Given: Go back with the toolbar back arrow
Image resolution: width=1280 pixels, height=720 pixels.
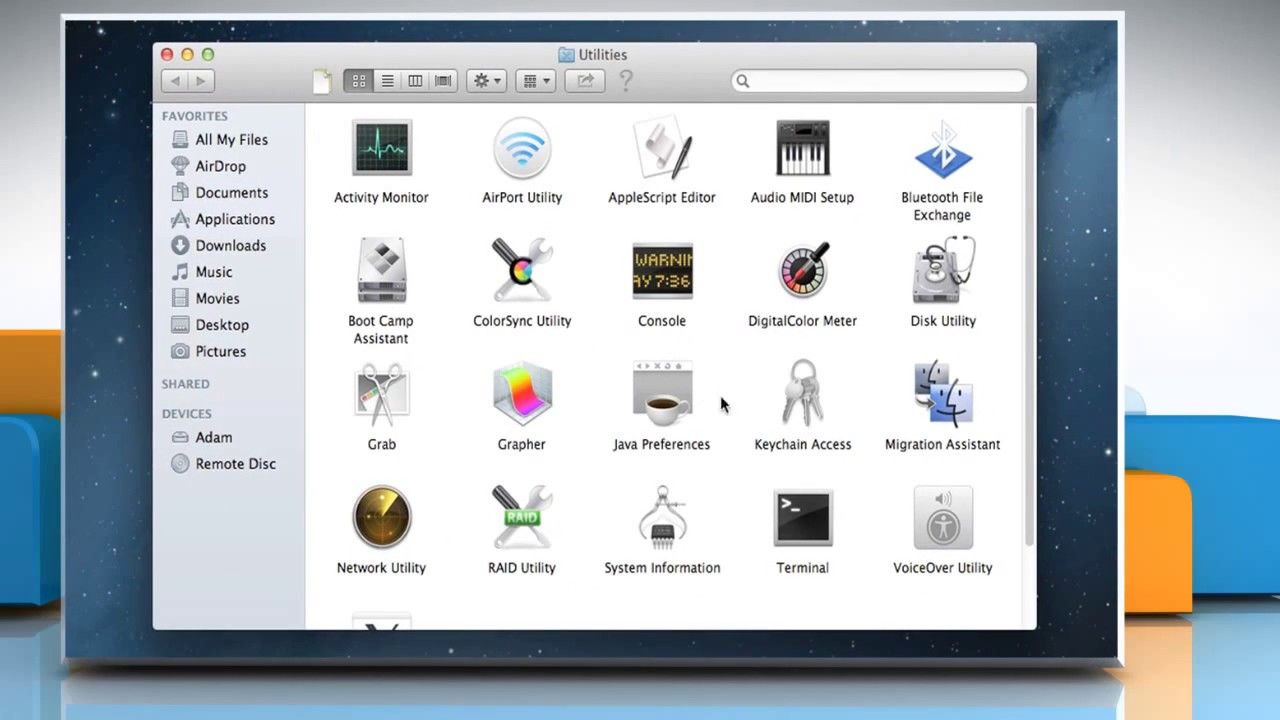Looking at the screenshot, I should pos(175,81).
